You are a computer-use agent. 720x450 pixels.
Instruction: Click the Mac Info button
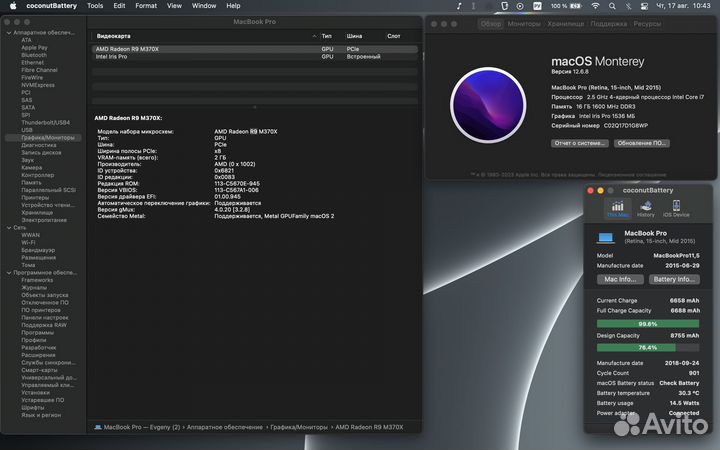click(620, 279)
